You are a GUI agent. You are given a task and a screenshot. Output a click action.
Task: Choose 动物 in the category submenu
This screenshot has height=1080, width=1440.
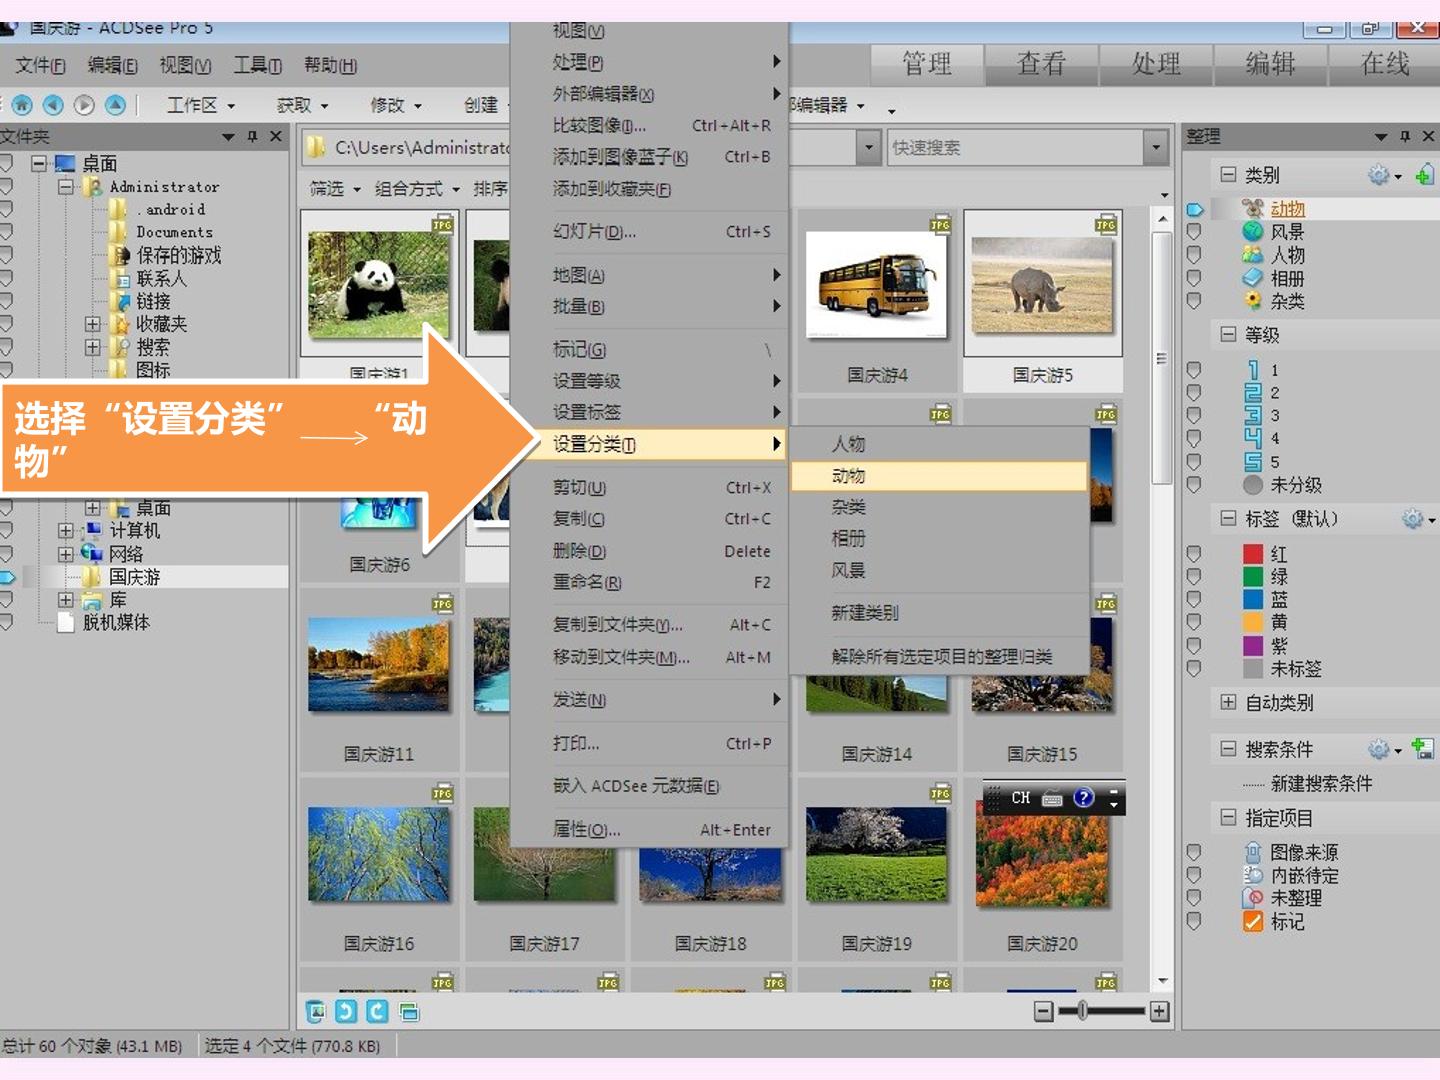tap(938, 476)
